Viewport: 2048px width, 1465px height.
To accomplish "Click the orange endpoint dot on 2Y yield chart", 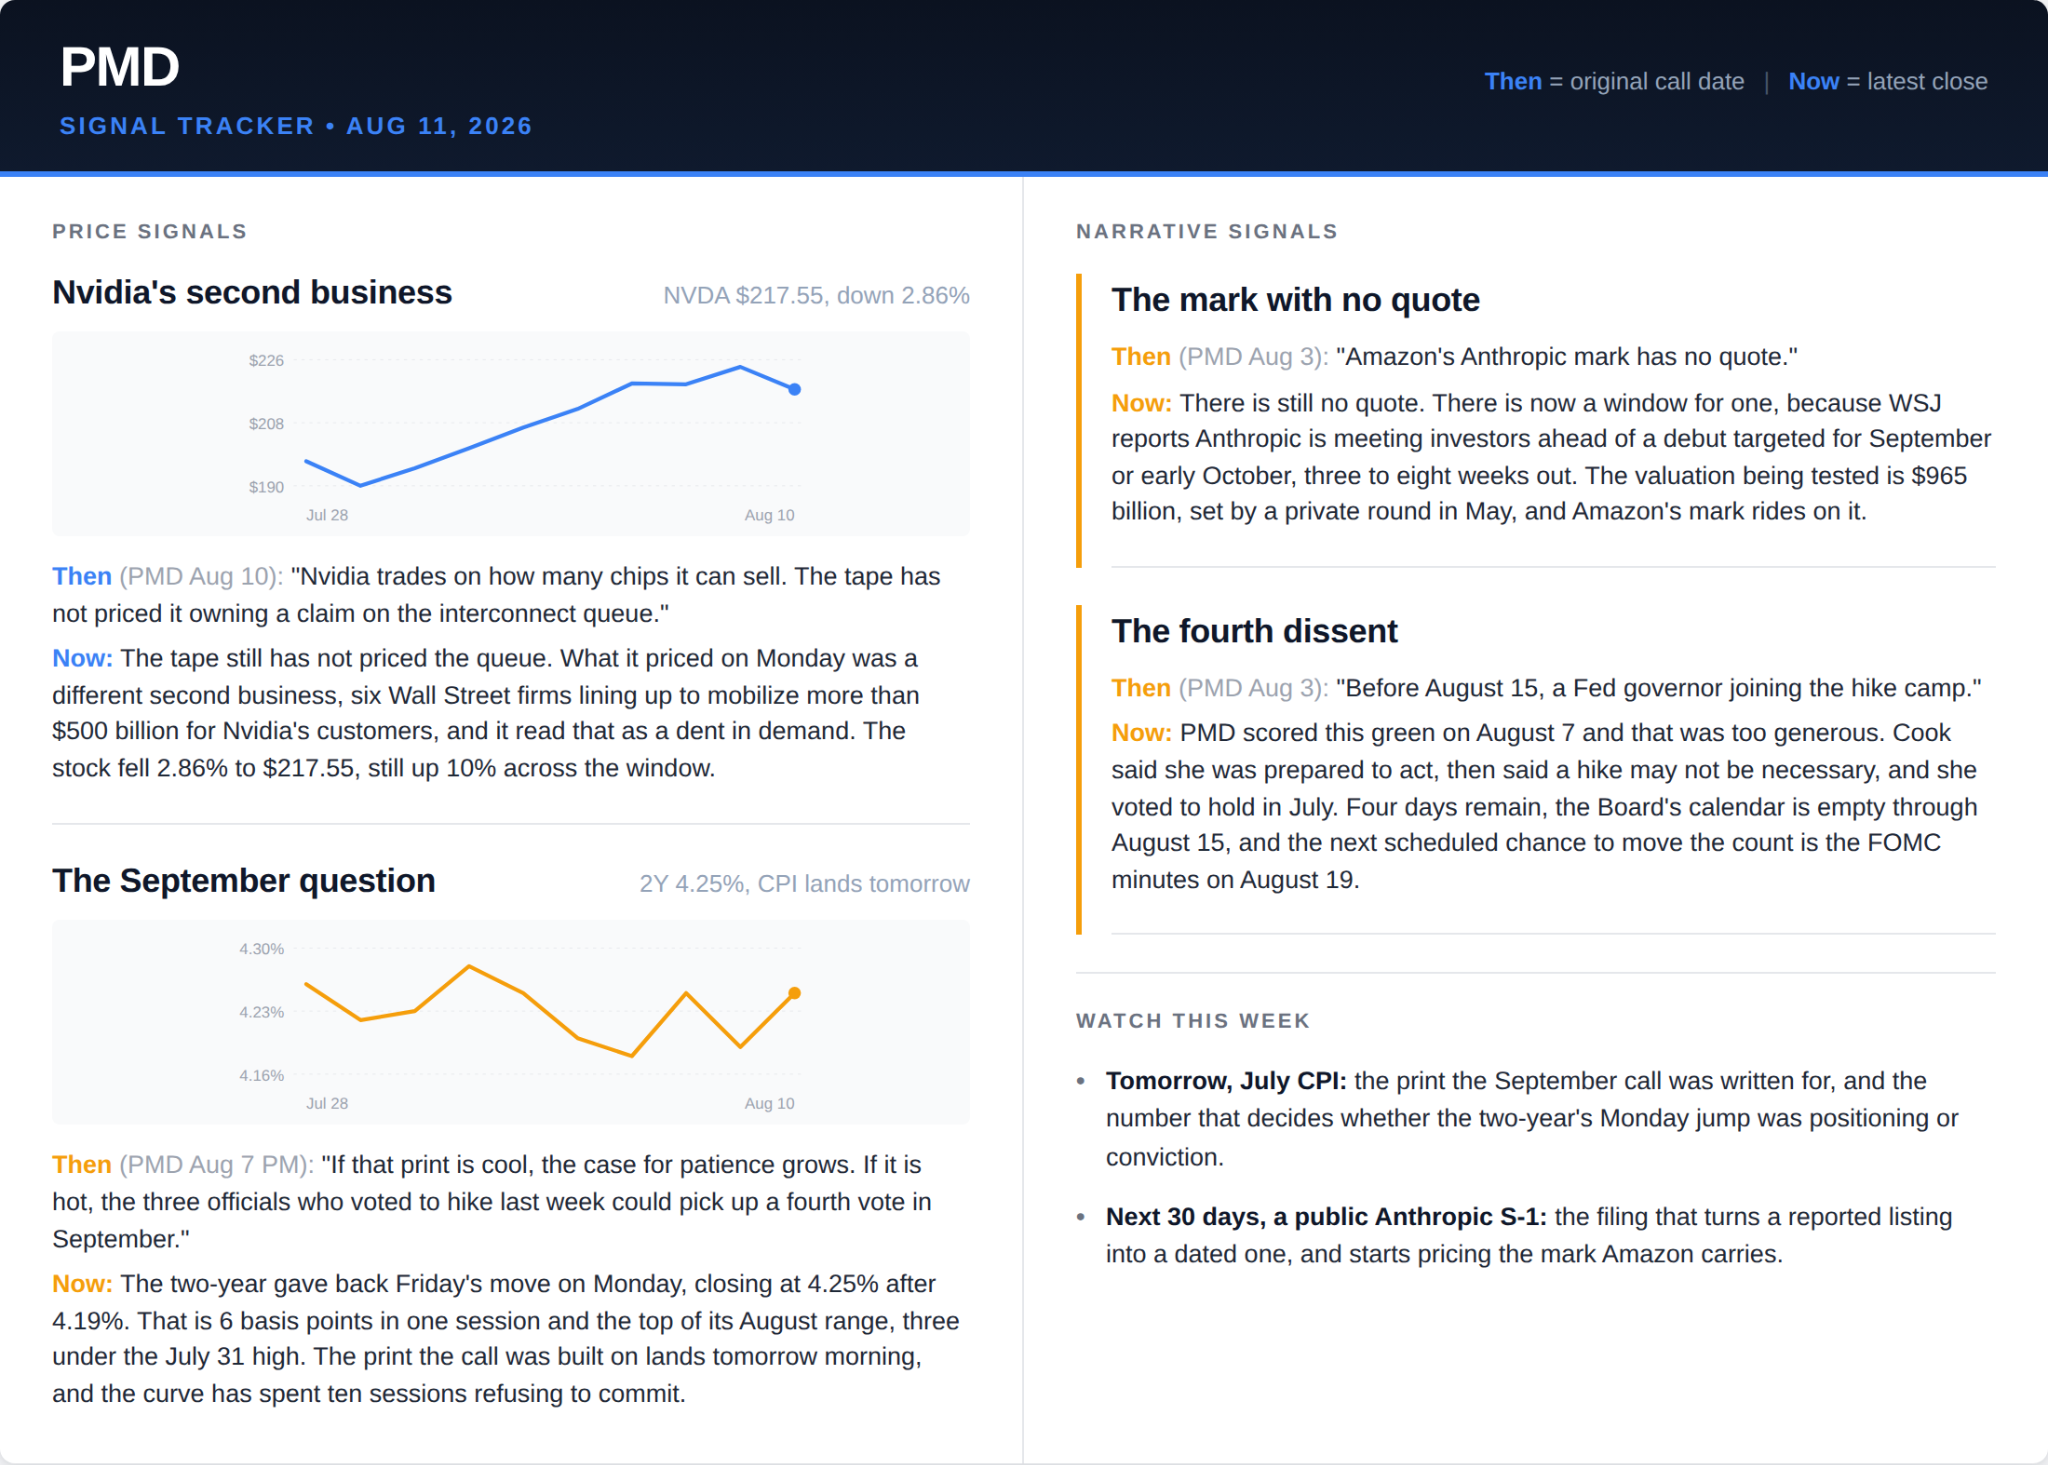I will coord(795,993).
